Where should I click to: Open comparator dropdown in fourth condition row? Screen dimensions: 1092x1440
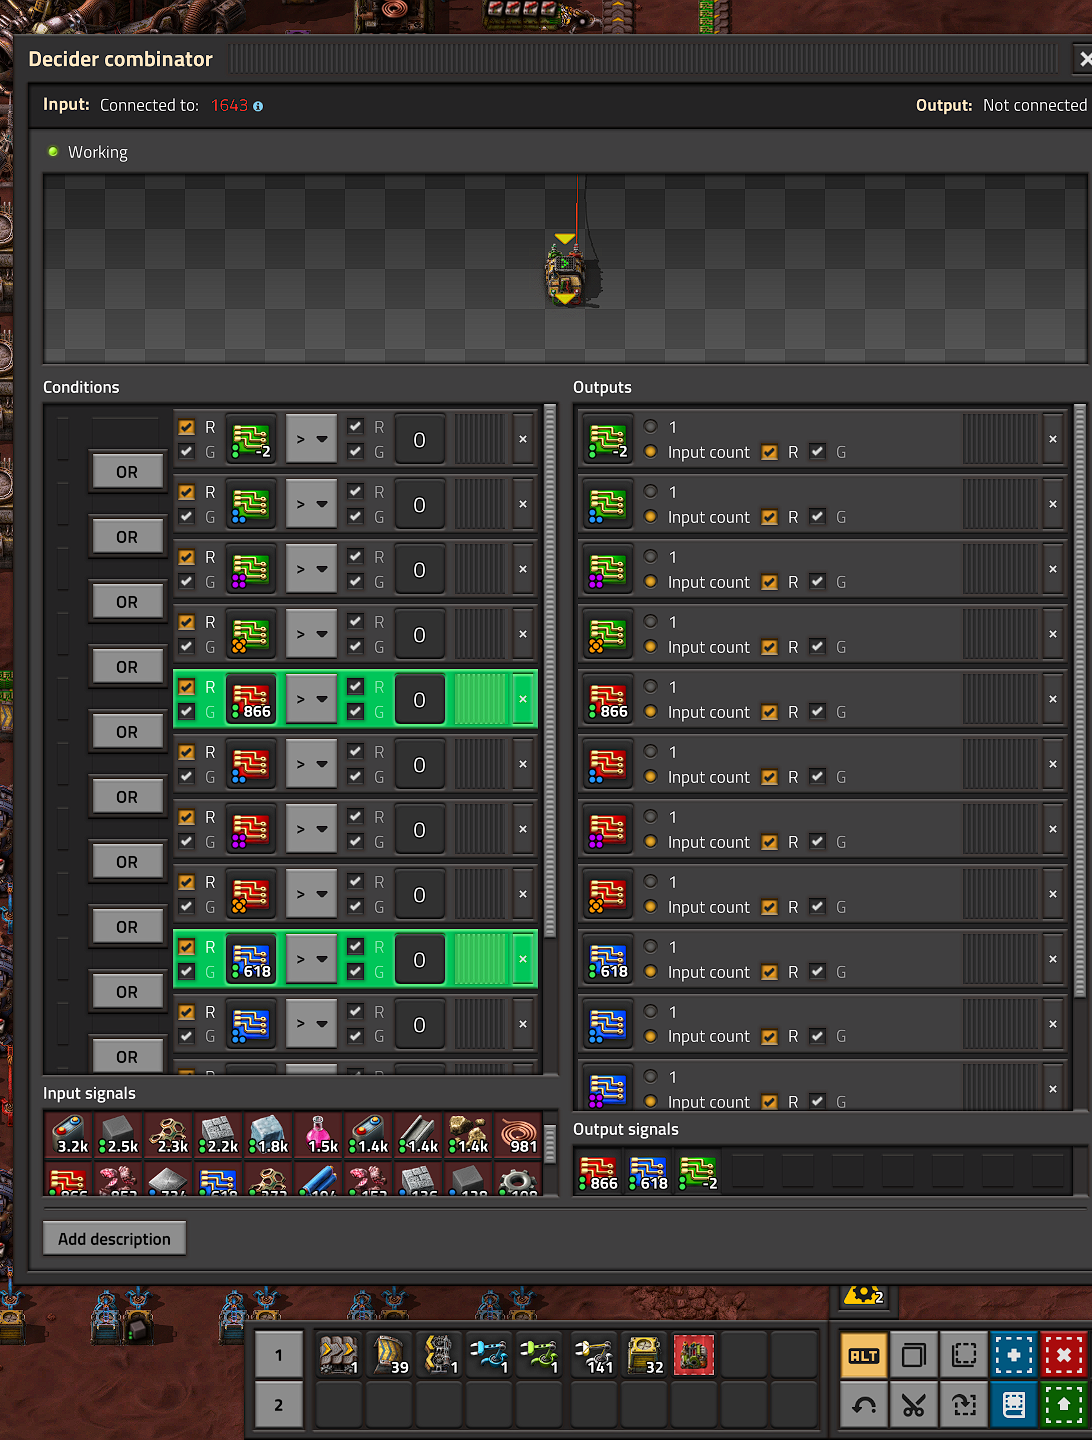click(311, 635)
